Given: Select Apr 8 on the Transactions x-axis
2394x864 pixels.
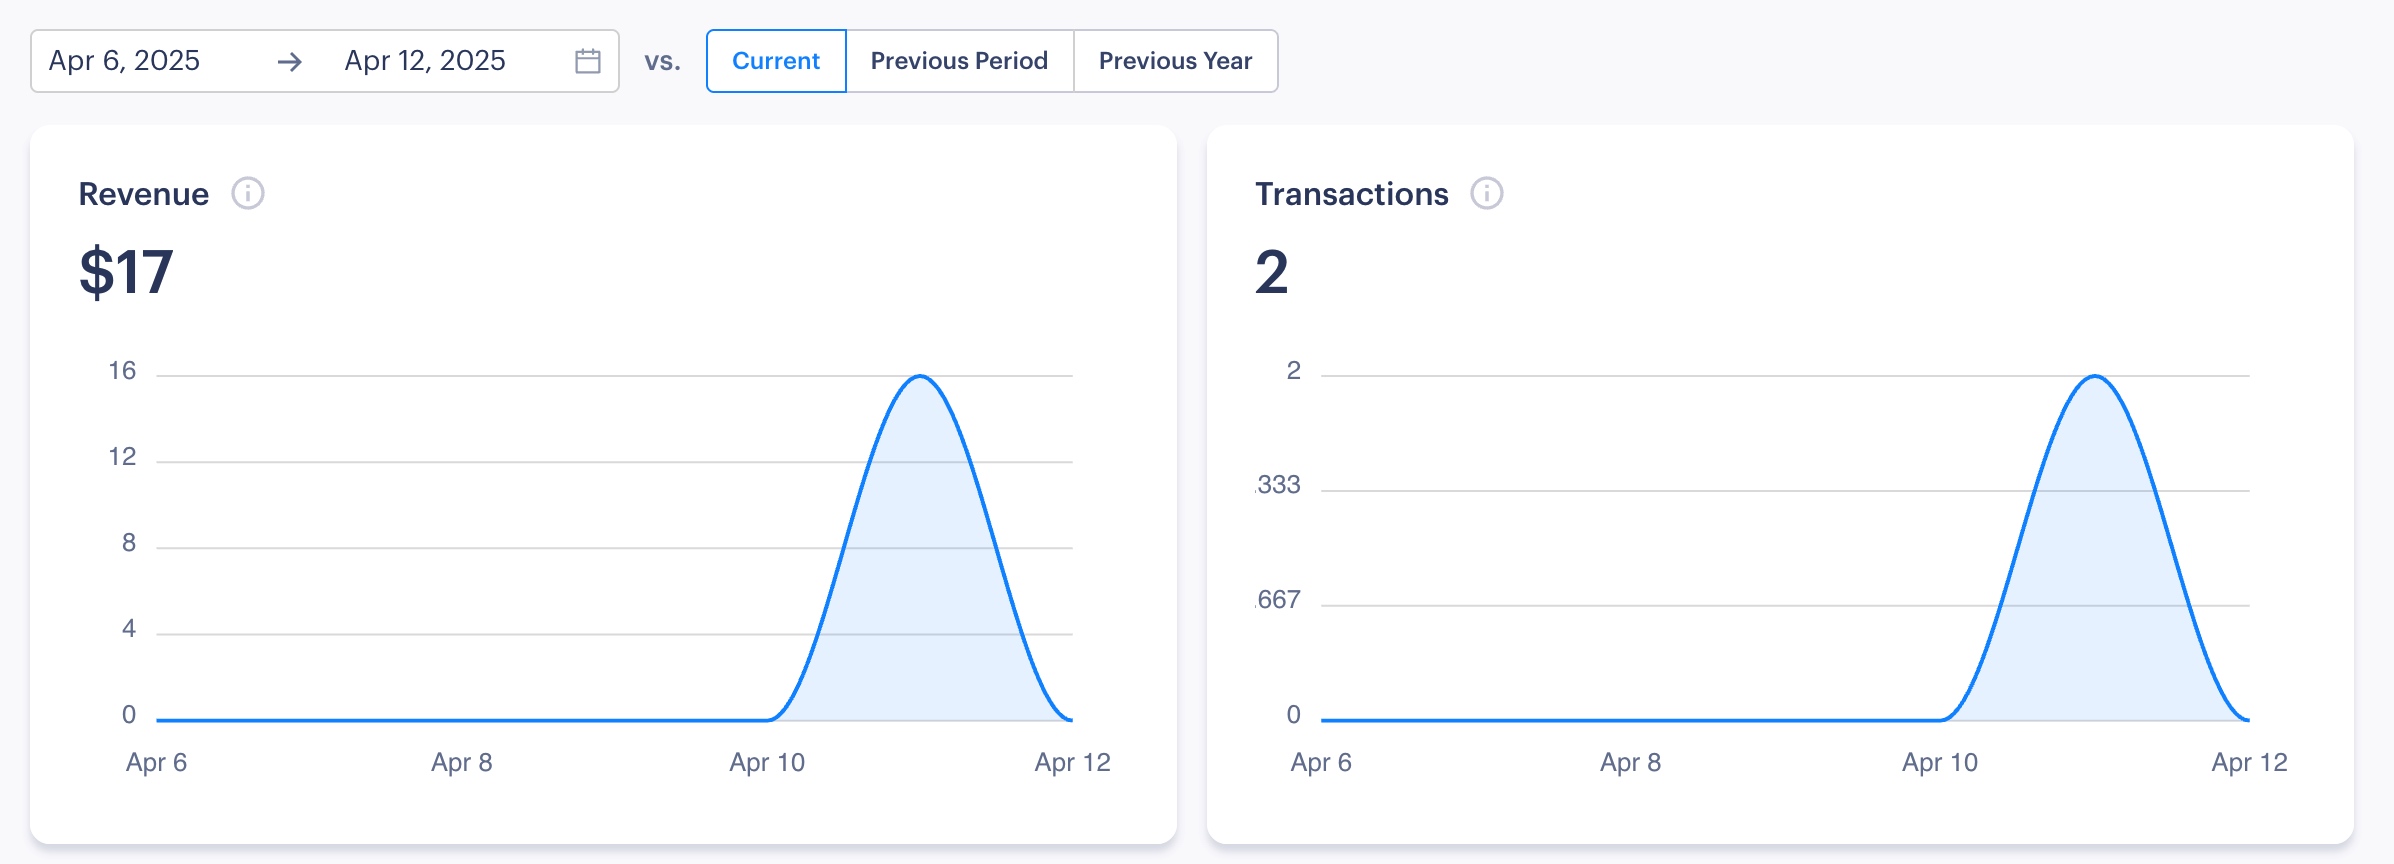Looking at the screenshot, I should tap(1630, 763).
